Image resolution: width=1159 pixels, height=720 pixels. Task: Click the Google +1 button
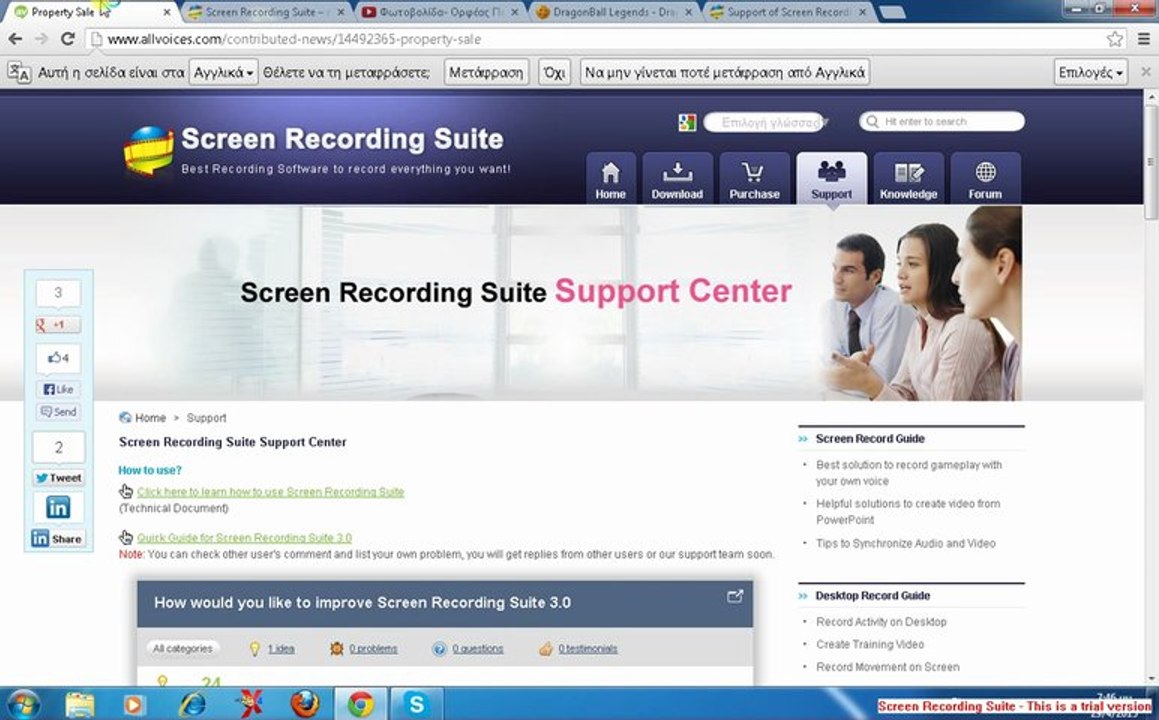tap(58, 325)
